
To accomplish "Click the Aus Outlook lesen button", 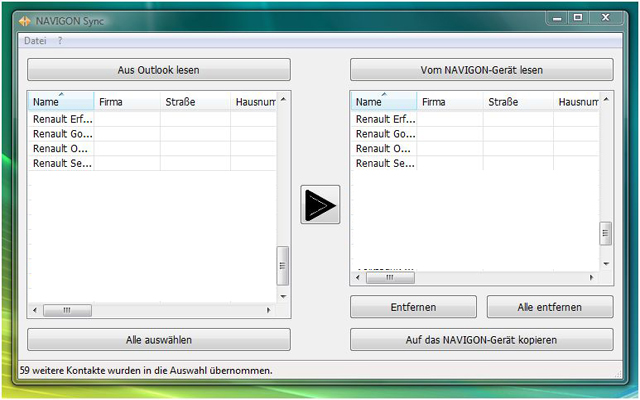I will [x=158, y=70].
